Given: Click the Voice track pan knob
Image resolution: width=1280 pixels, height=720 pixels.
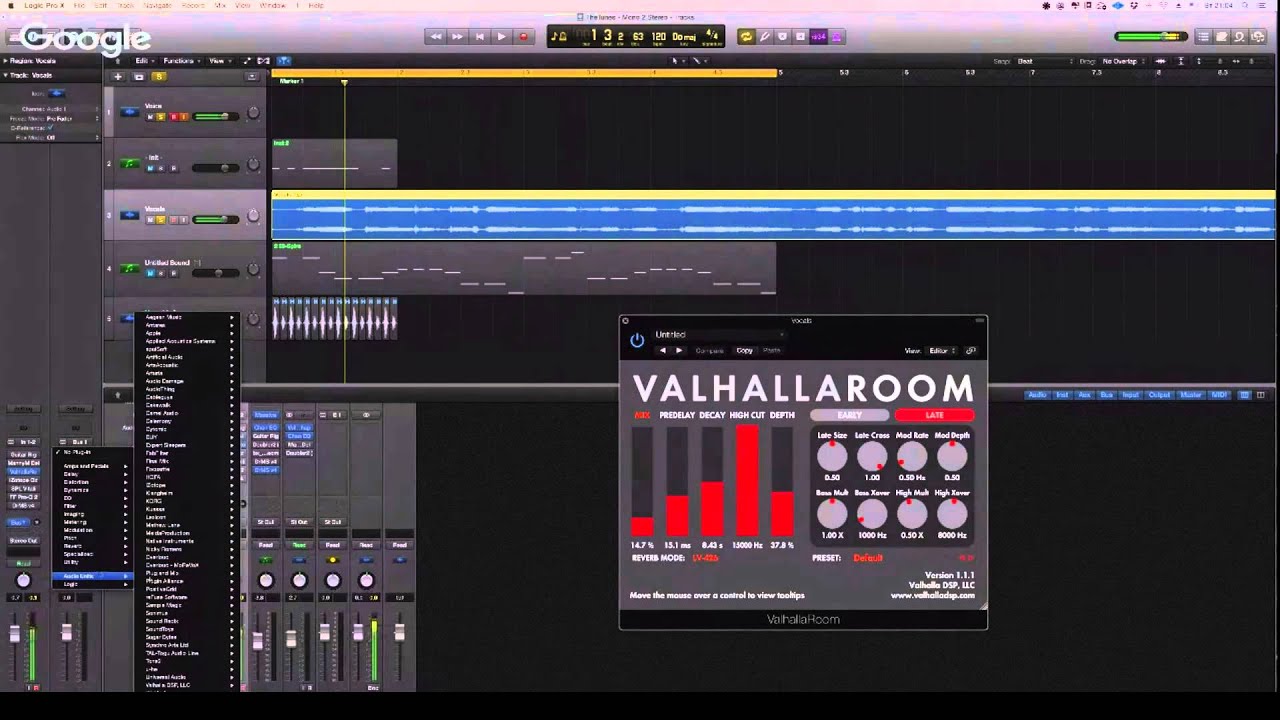Looking at the screenshot, I should coord(253,113).
